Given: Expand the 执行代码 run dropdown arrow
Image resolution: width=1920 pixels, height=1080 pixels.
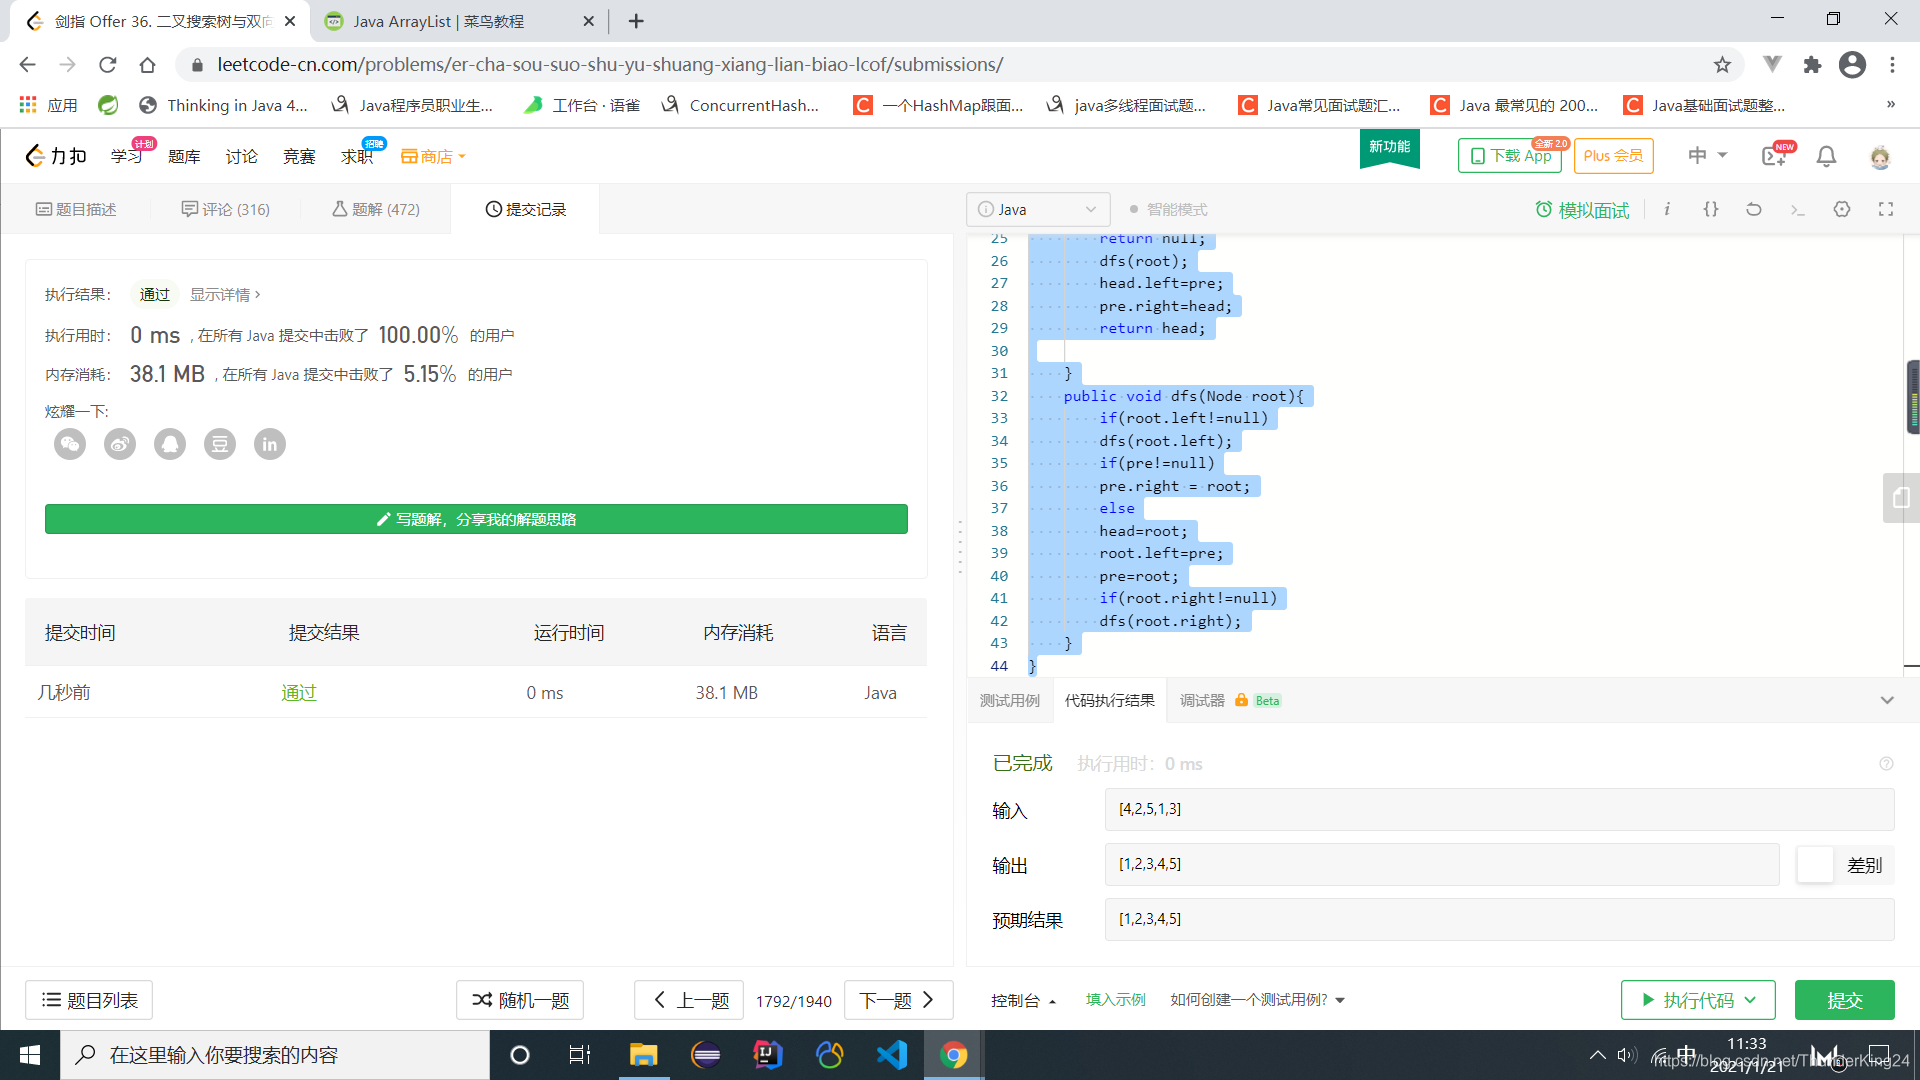Looking at the screenshot, I should (x=1751, y=1000).
